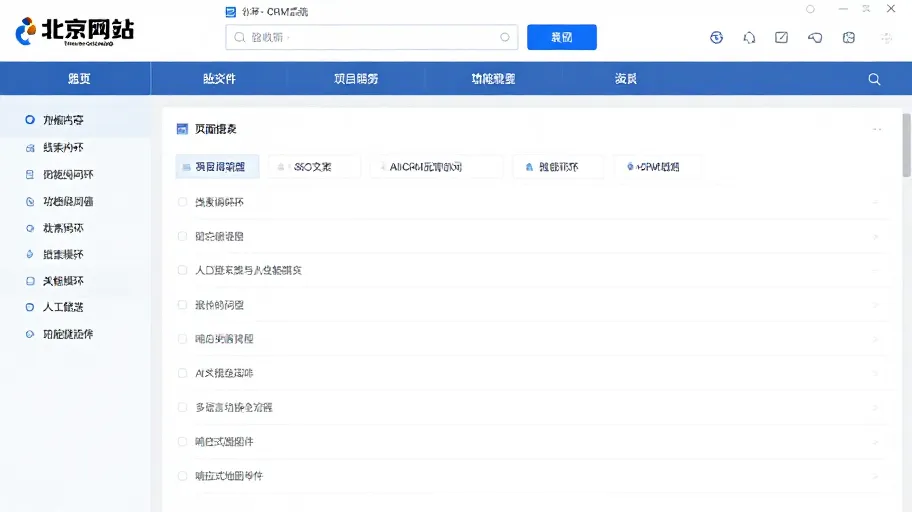
Task: Click the blue dot icon in the fifth pill tab
Action: (x=630, y=167)
